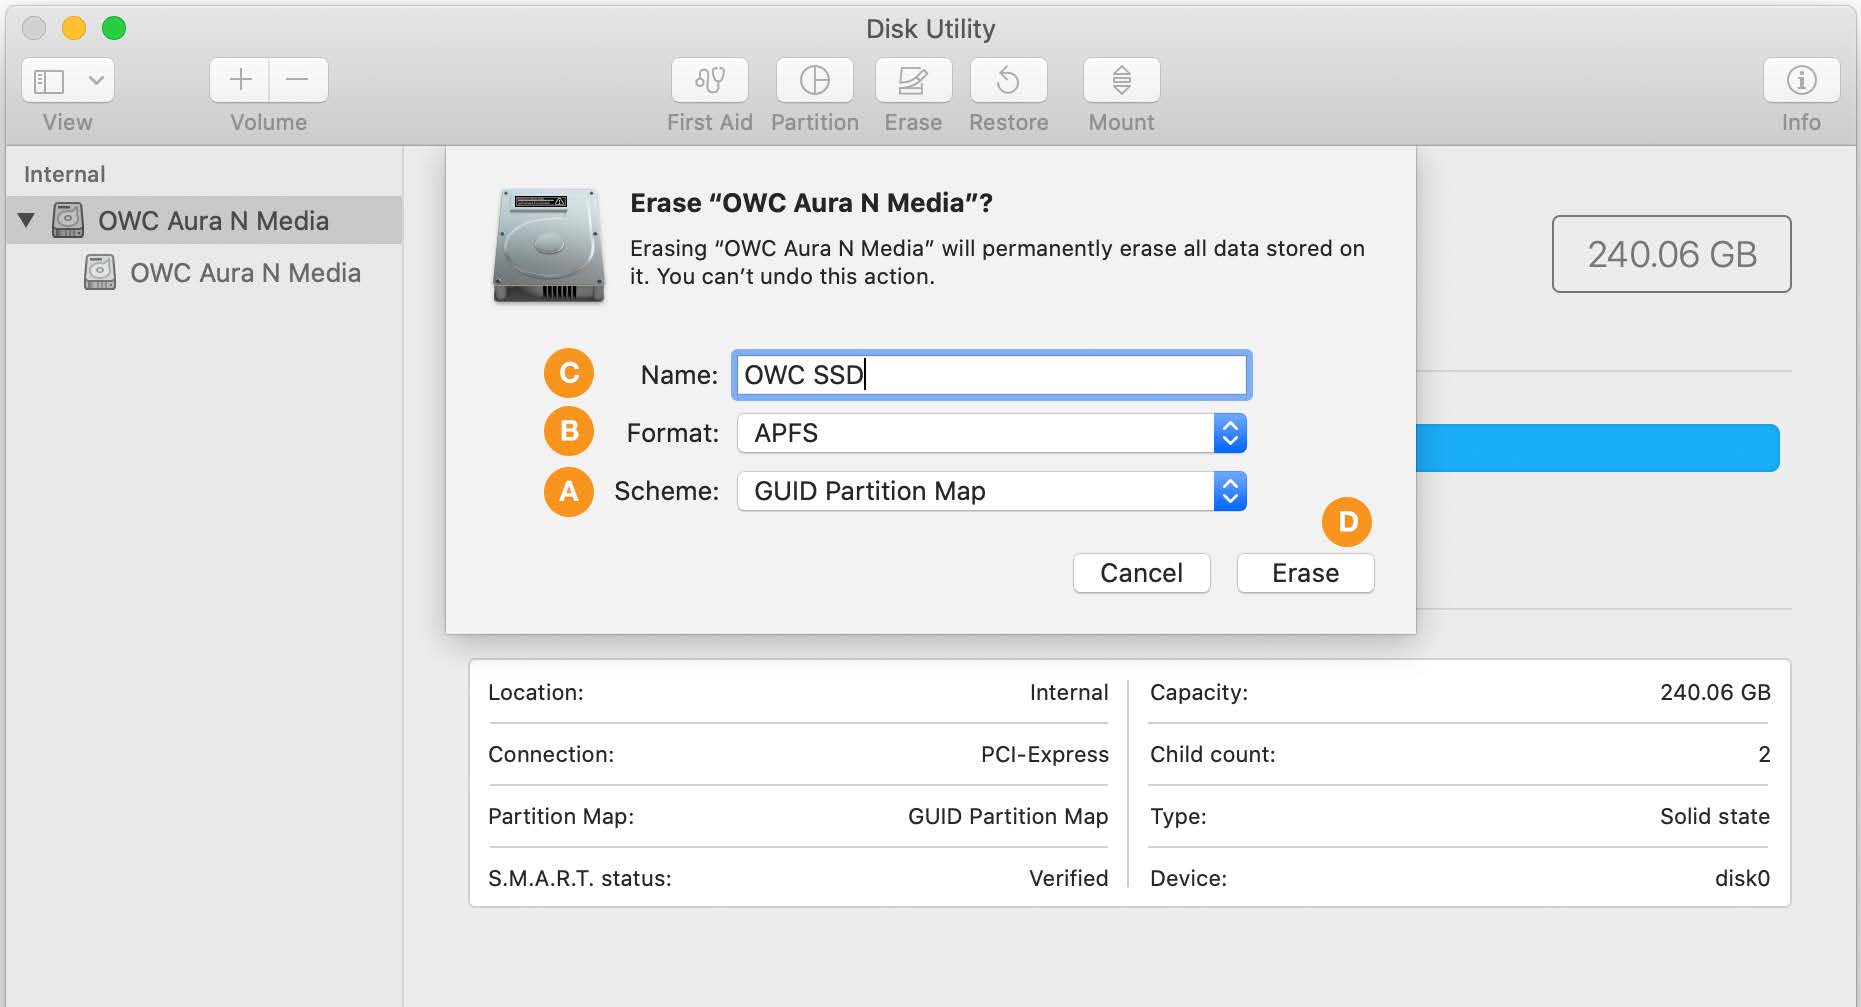Click the Mount toolbar icon
This screenshot has height=1007, width=1861.
(x=1121, y=80)
